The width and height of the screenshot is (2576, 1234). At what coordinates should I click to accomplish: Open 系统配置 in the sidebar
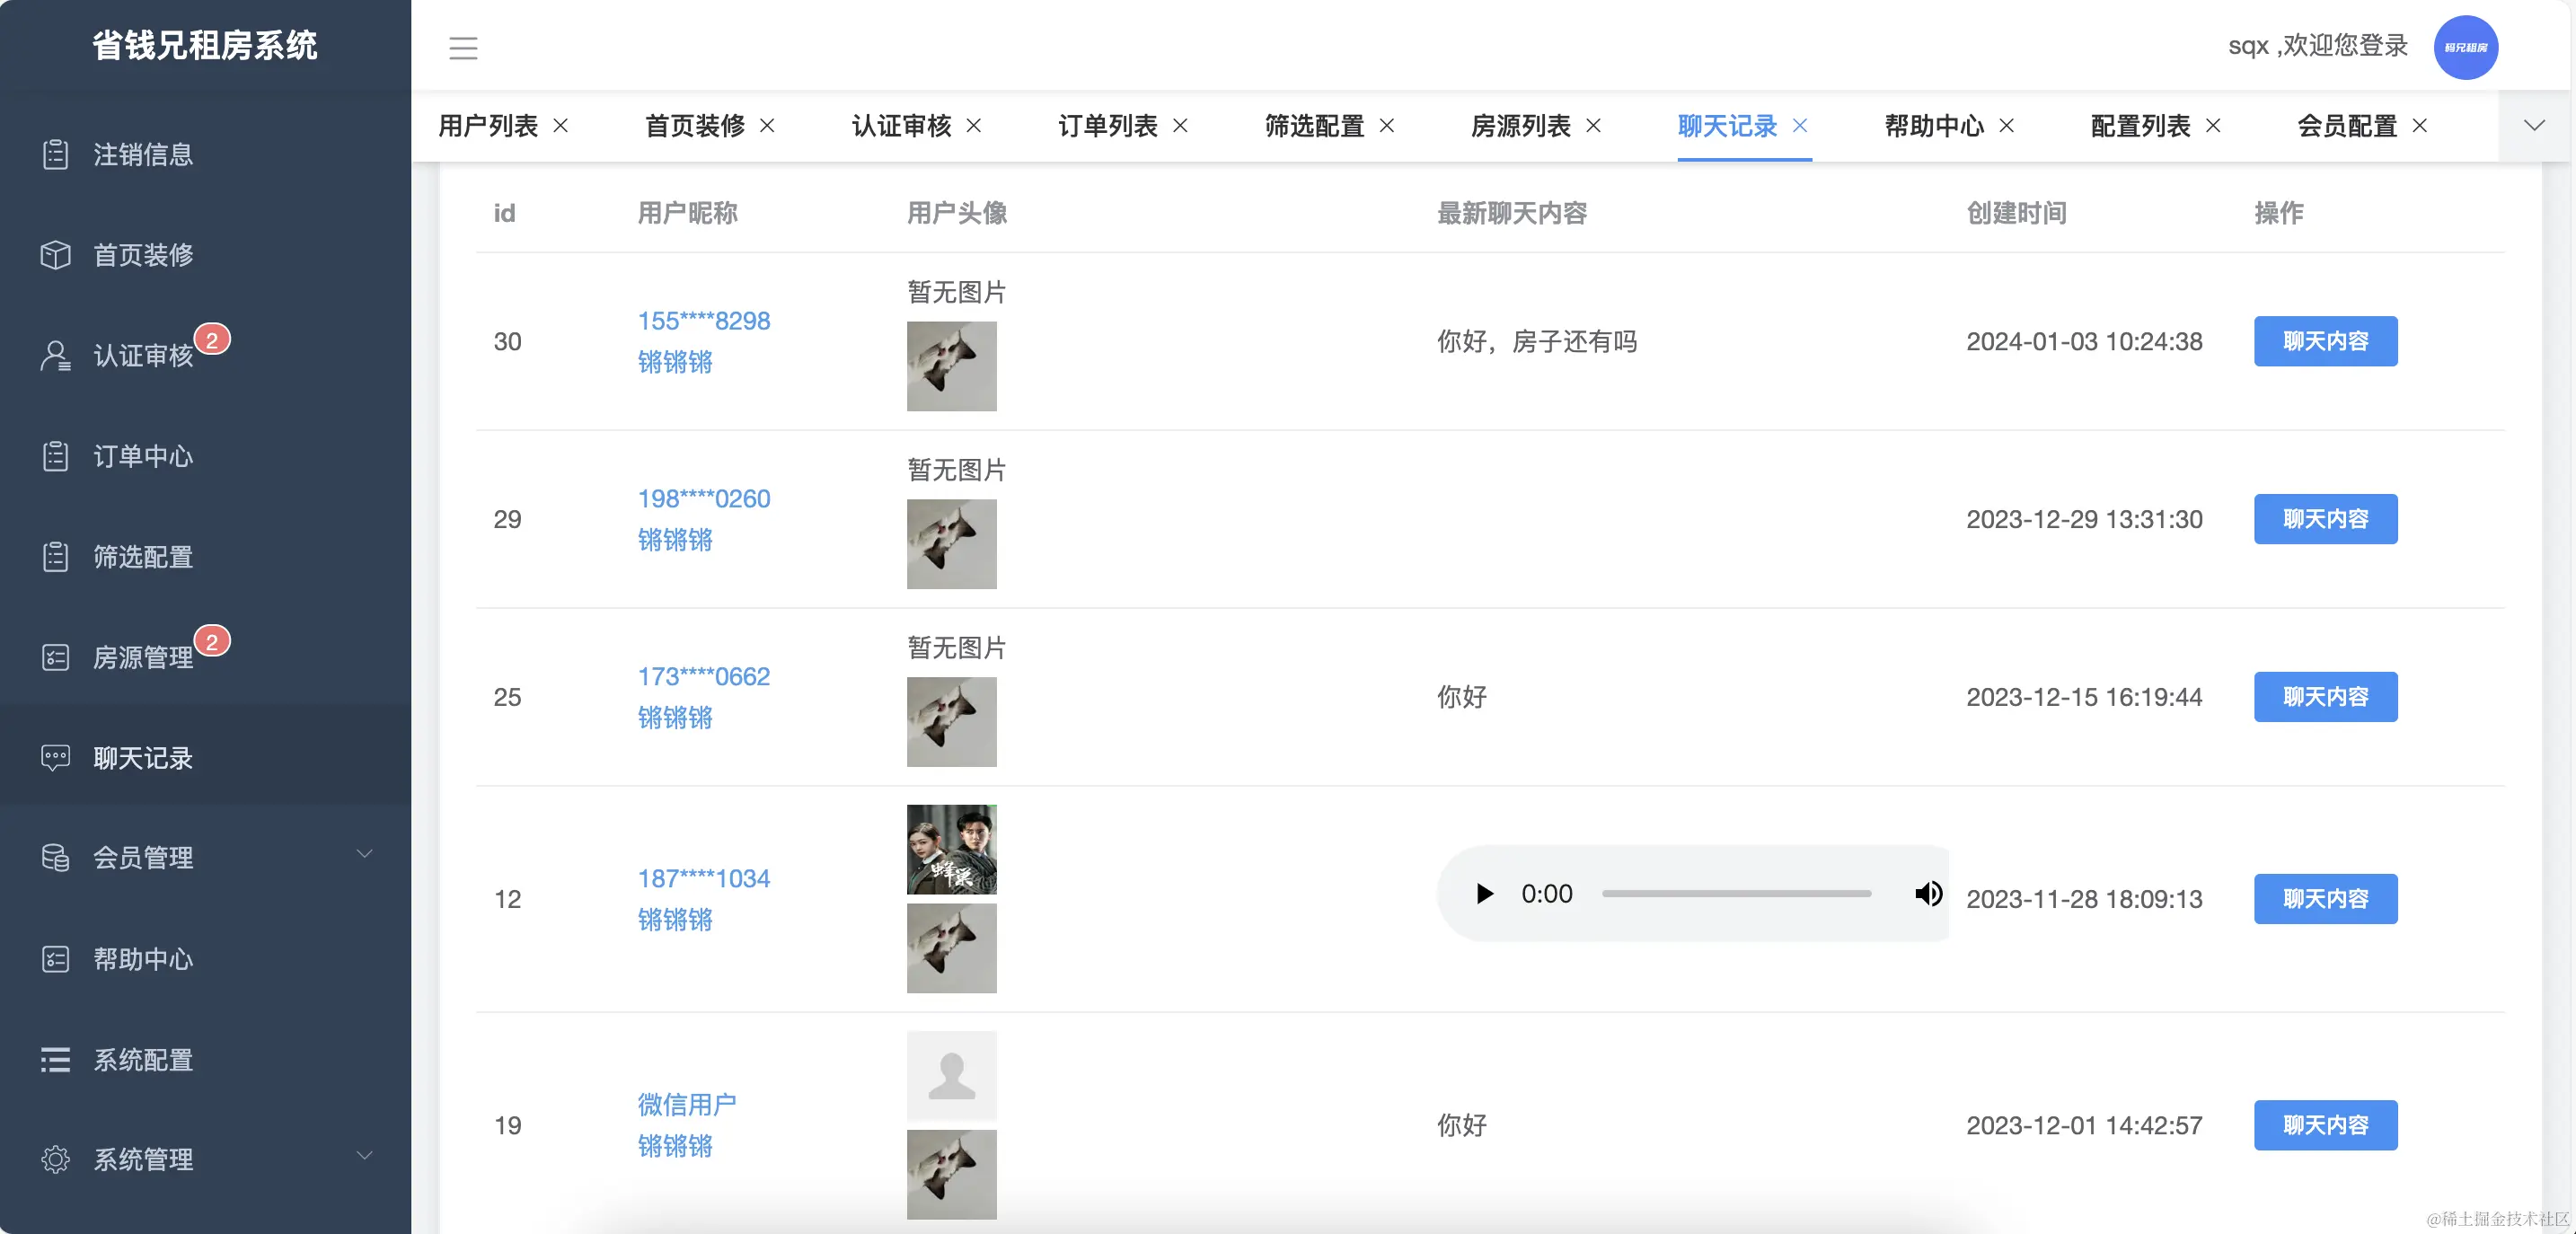point(143,1060)
